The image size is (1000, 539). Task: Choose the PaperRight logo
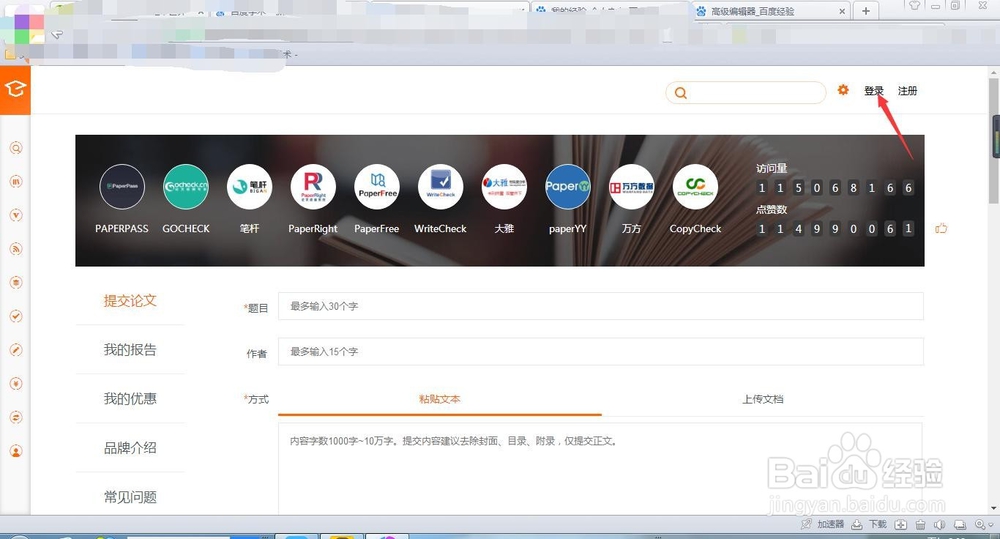[313, 187]
